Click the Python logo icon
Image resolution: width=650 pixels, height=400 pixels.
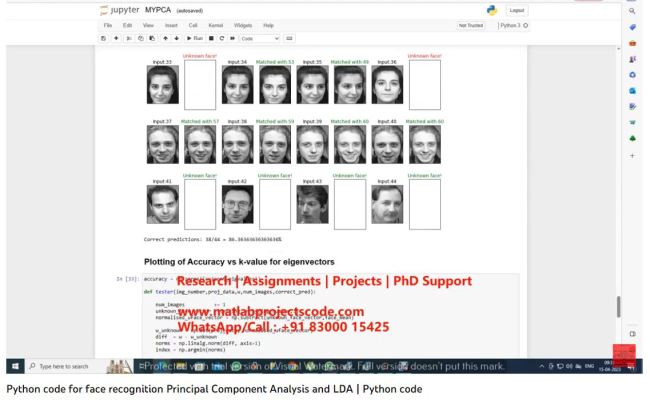point(492,10)
